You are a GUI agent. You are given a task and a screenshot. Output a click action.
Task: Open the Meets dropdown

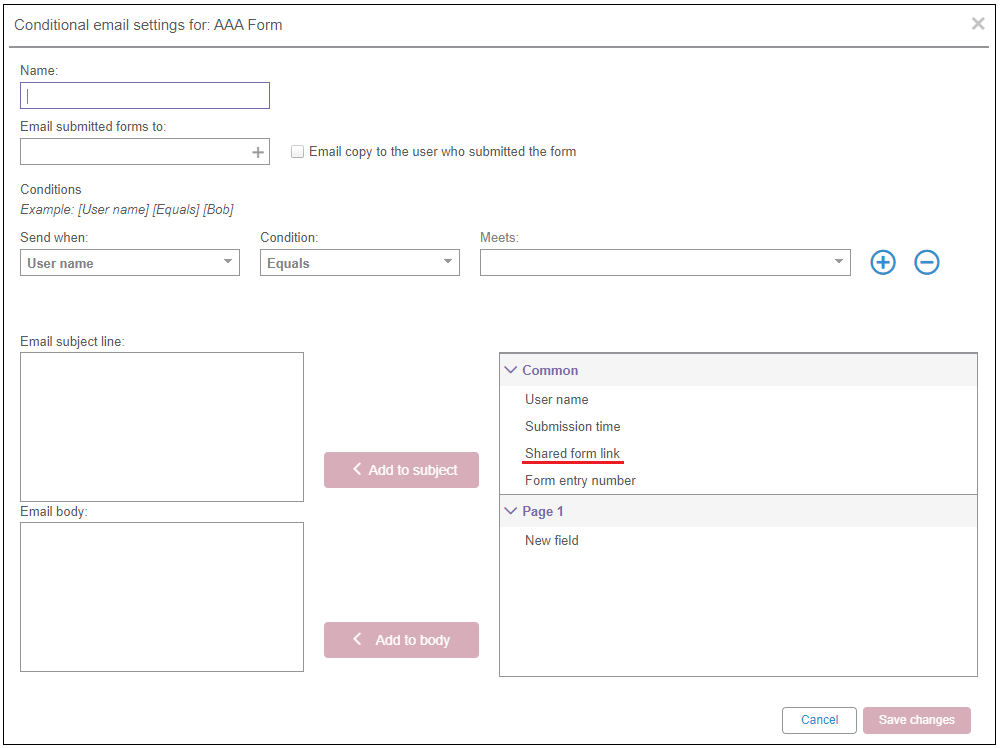click(665, 263)
